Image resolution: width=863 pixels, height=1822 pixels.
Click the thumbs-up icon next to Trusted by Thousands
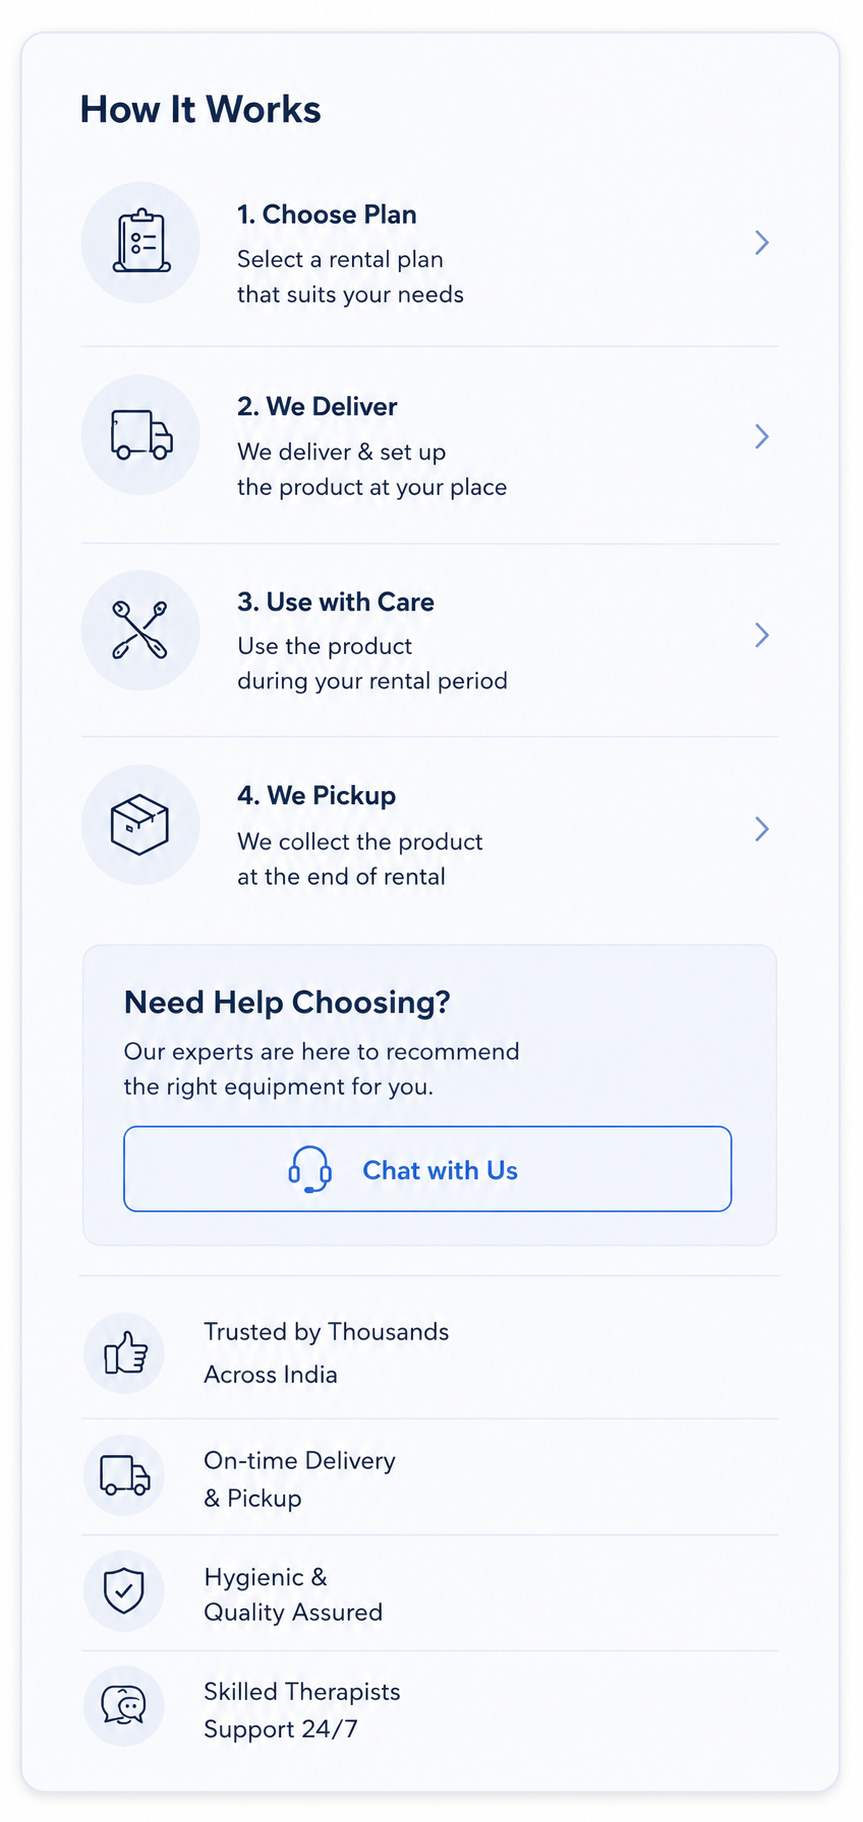click(126, 1353)
